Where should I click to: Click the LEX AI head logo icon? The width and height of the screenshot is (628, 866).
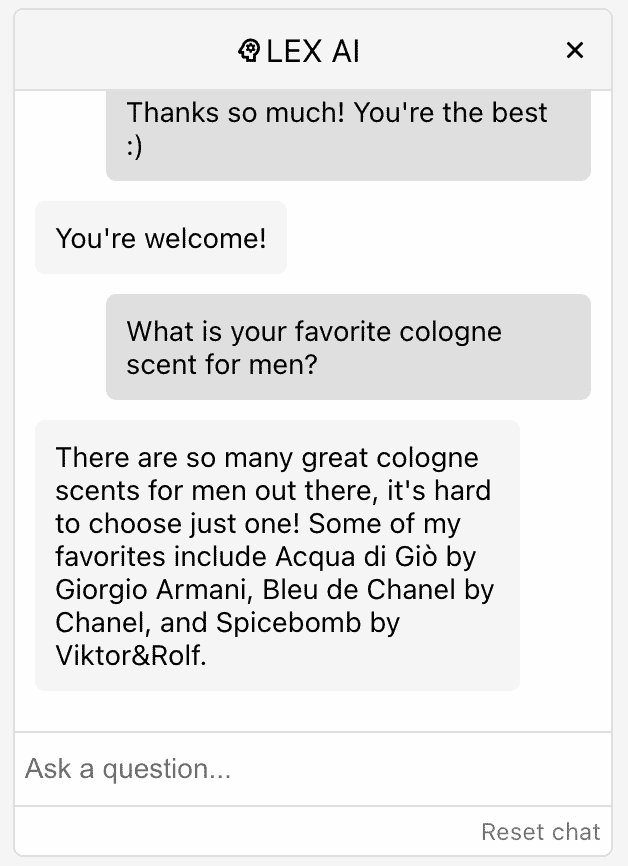[x=249, y=50]
